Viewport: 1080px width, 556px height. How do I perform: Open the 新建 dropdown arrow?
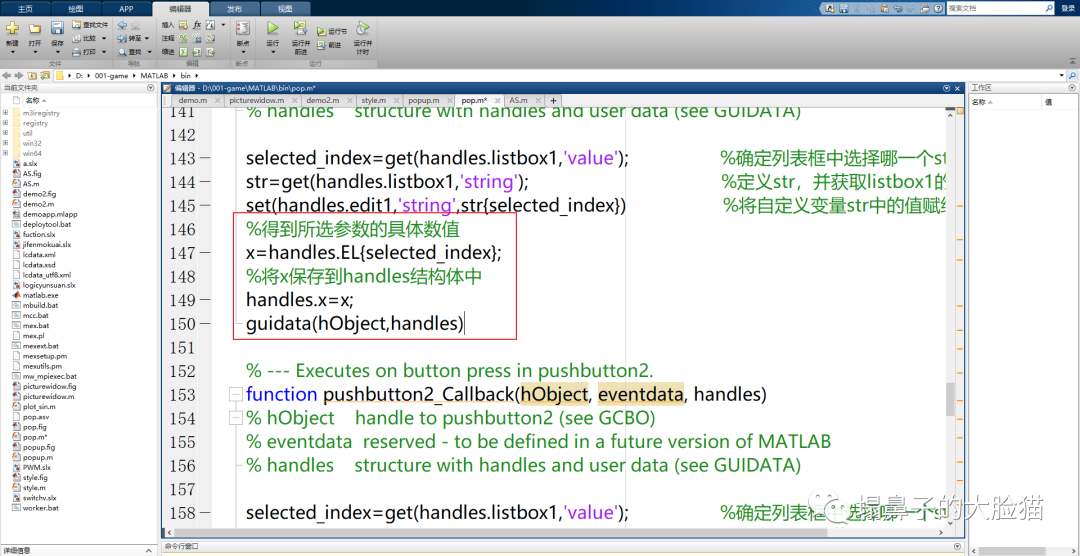coord(12,52)
